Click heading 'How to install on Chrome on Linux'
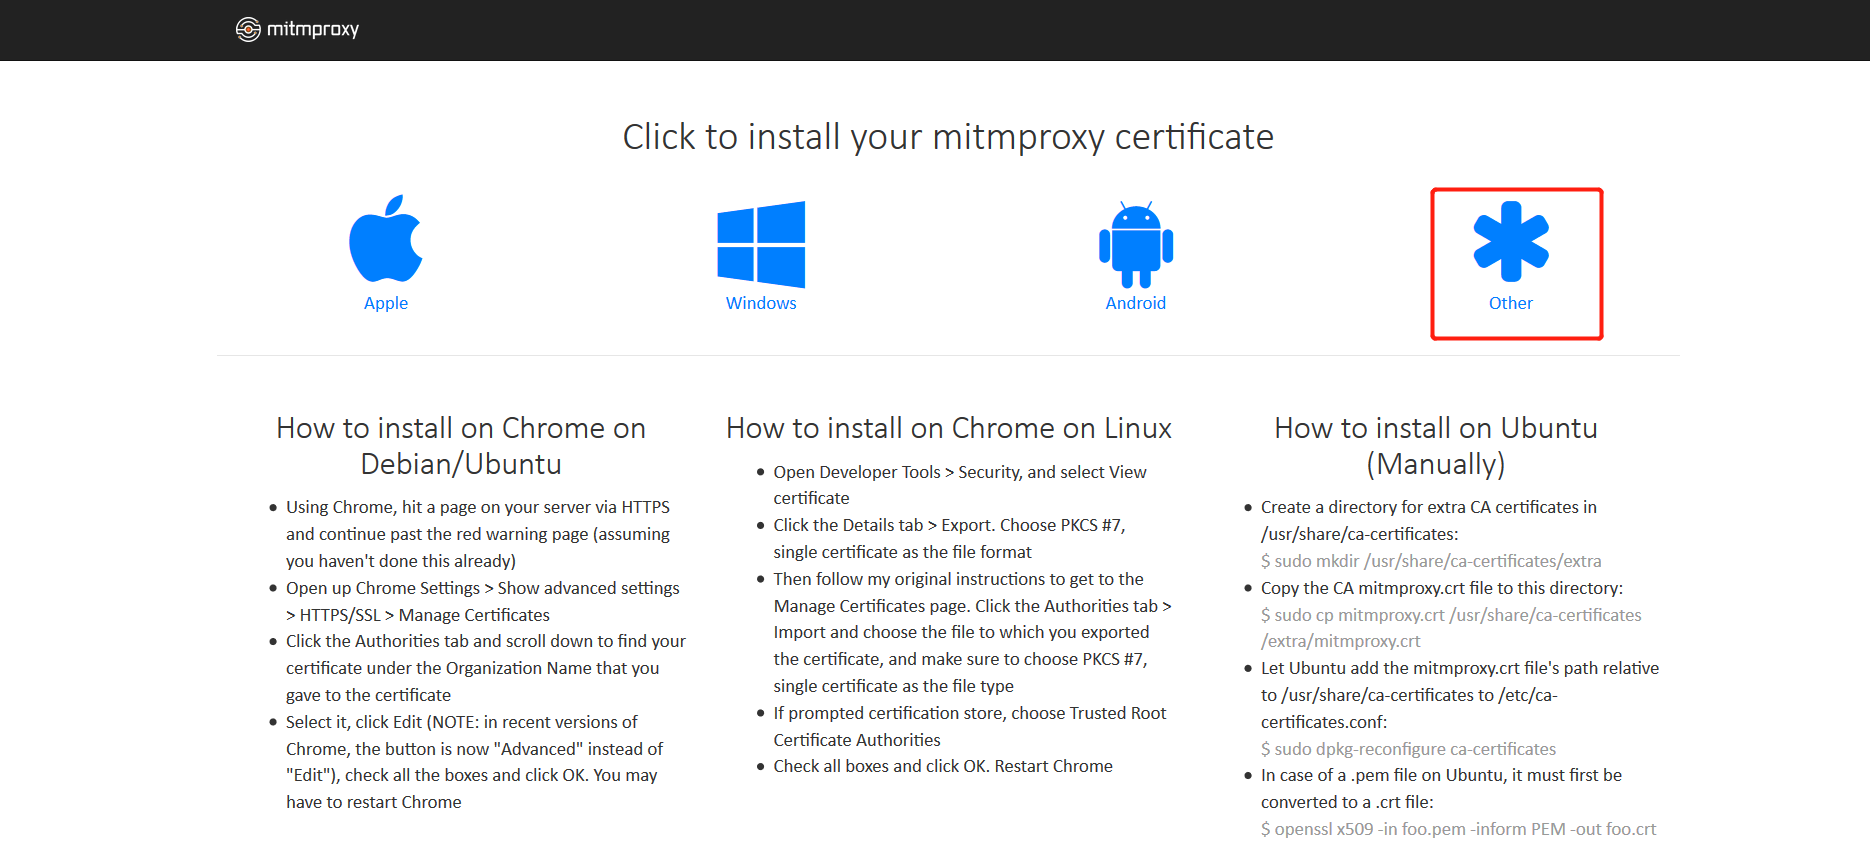Screen dimensions: 1870x851 949,428
